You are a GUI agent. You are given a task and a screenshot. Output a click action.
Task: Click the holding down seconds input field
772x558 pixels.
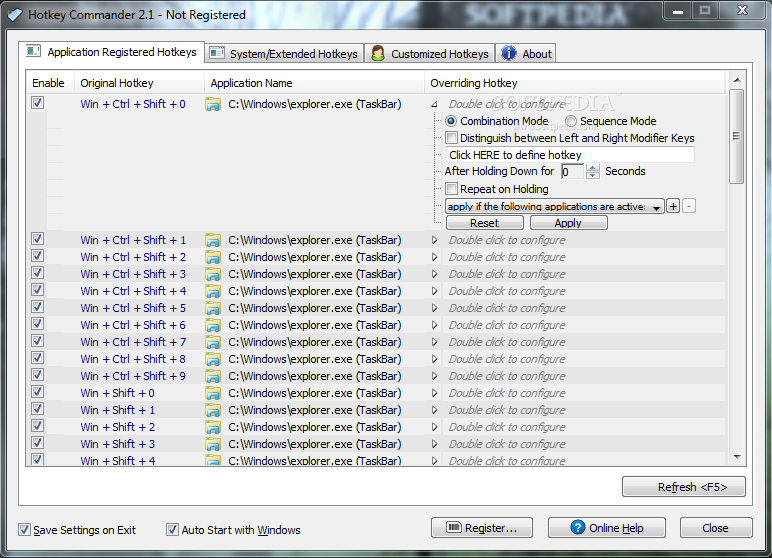pos(572,171)
